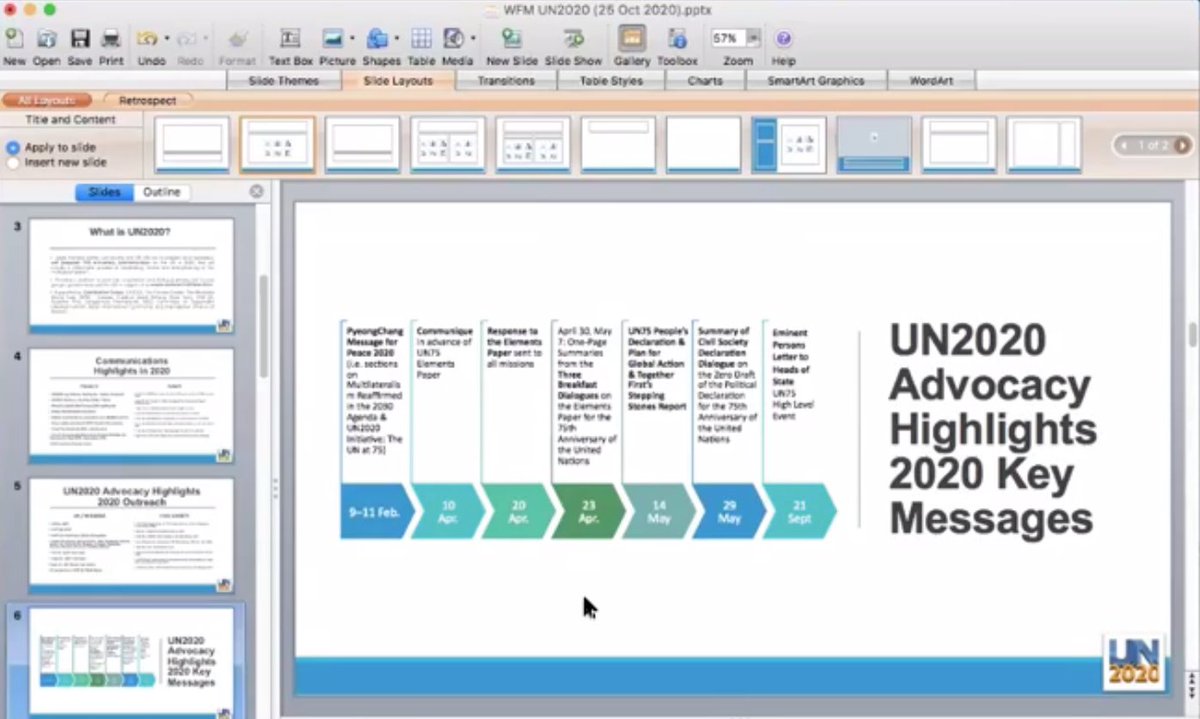The image size is (1200, 719).
Task: Switch to Outline view tab
Action: pyautogui.click(x=162, y=192)
